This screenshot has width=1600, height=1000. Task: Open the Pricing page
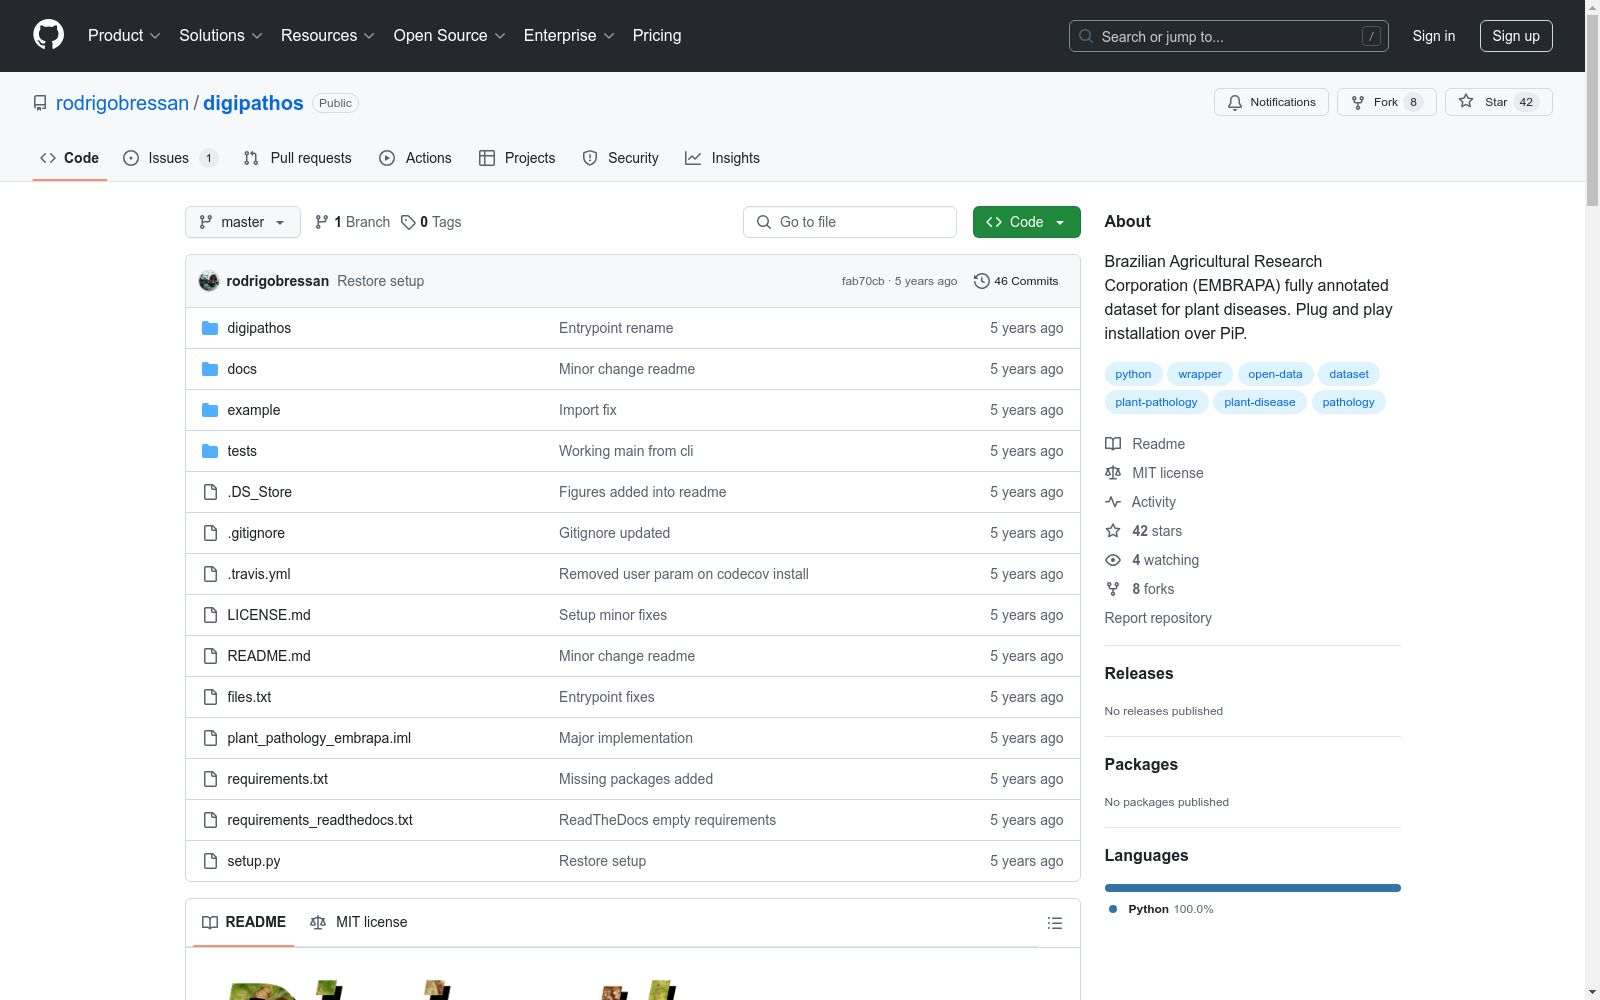pyautogui.click(x=657, y=36)
